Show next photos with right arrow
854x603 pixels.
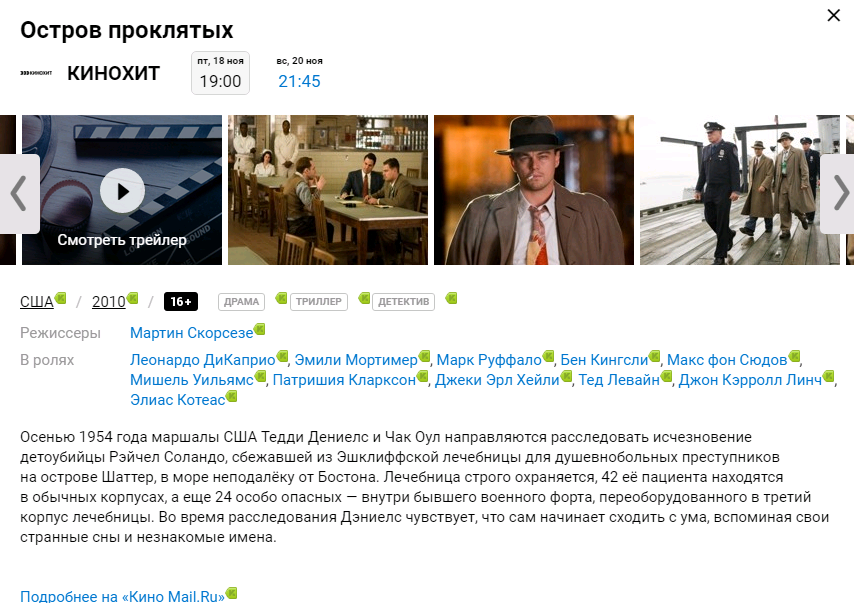point(838,193)
